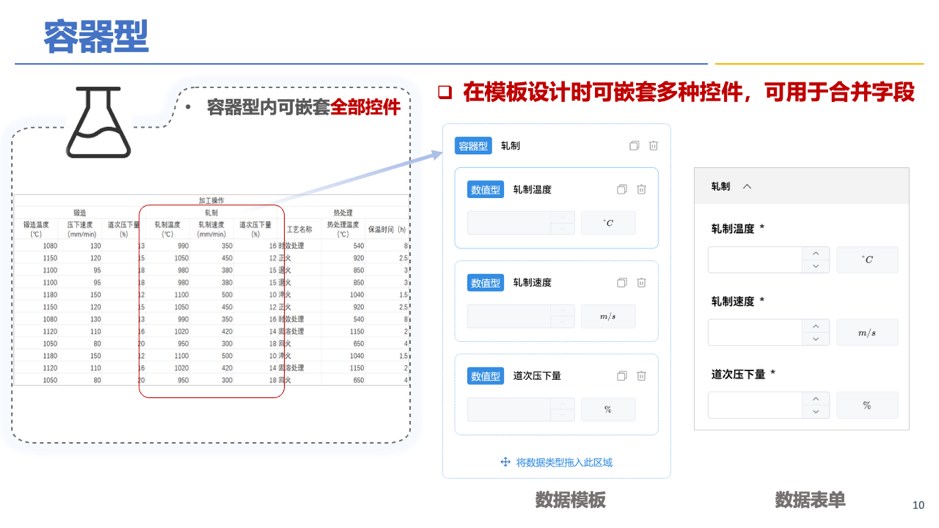The image size is (939, 528).
Task: Decrease 轧制速度 value with down arrow in form
Action: pos(816,339)
